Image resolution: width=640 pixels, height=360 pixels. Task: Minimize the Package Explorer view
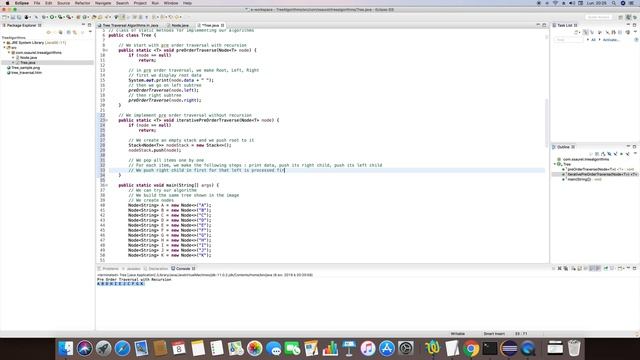(83, 25)
